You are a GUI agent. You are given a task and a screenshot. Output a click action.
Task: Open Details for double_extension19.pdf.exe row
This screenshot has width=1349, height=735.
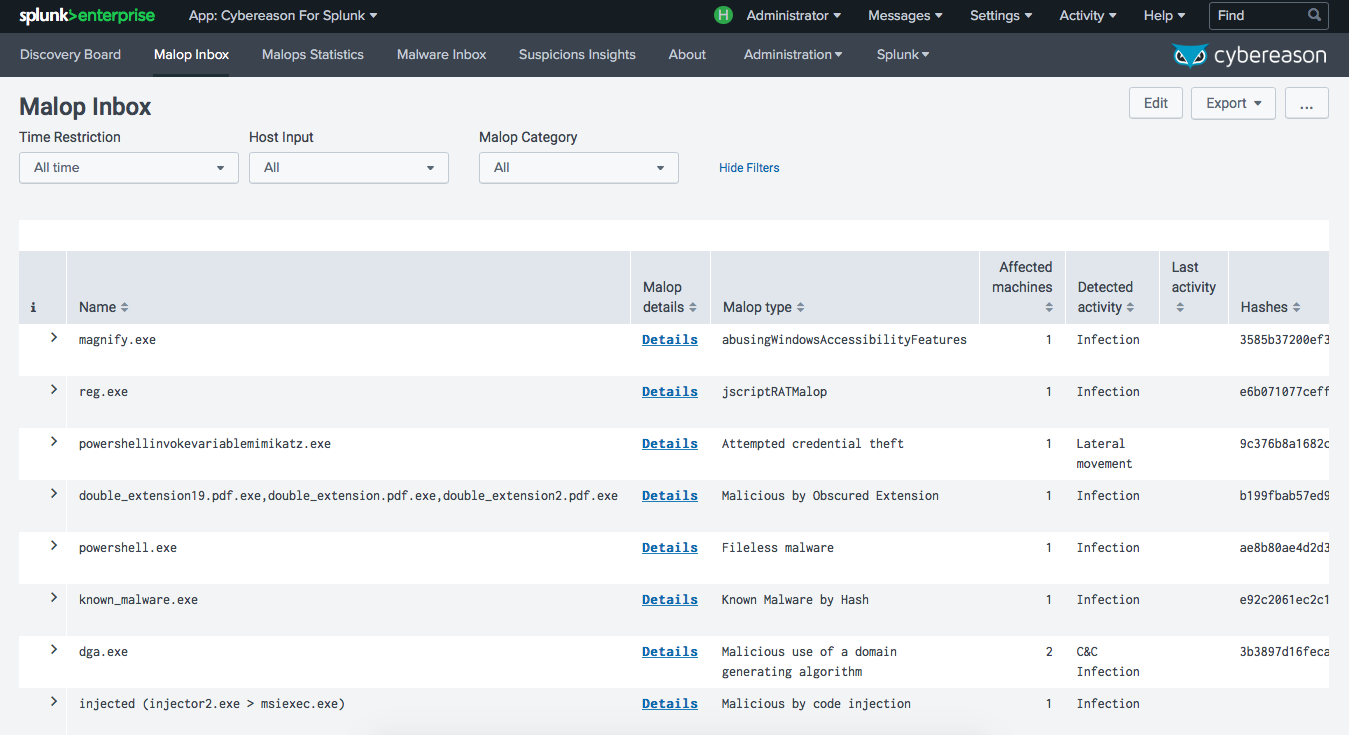tap(670, 496)
